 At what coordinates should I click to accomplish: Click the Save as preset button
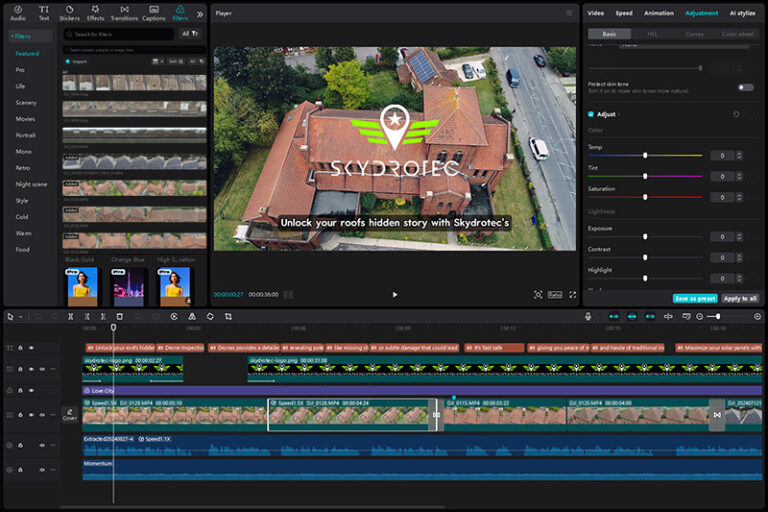point(695,298)
